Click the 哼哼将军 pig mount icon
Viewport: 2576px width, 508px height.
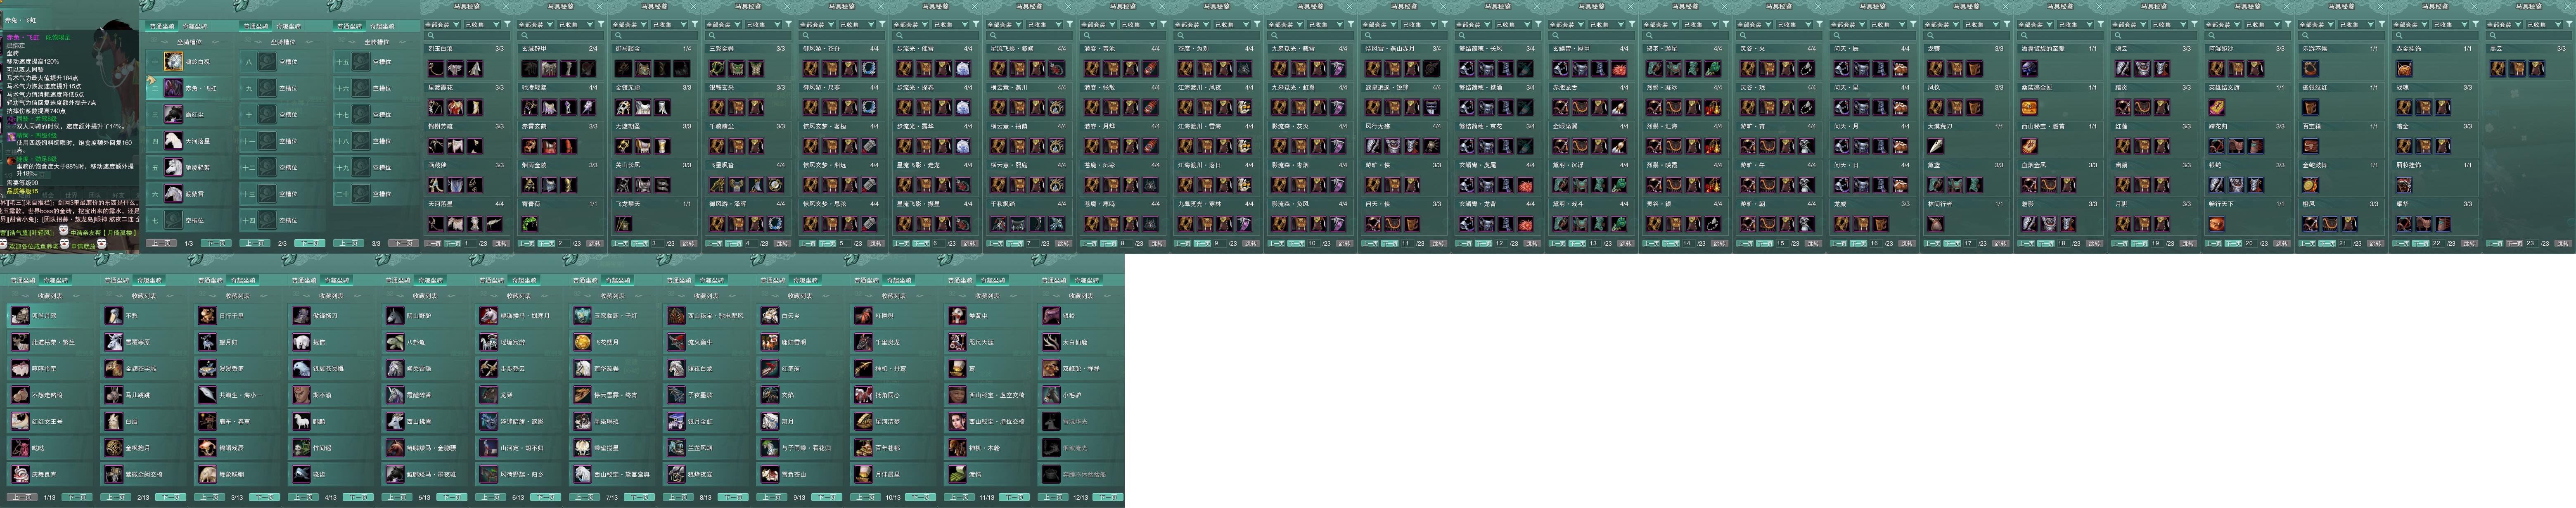coord(20,369)
